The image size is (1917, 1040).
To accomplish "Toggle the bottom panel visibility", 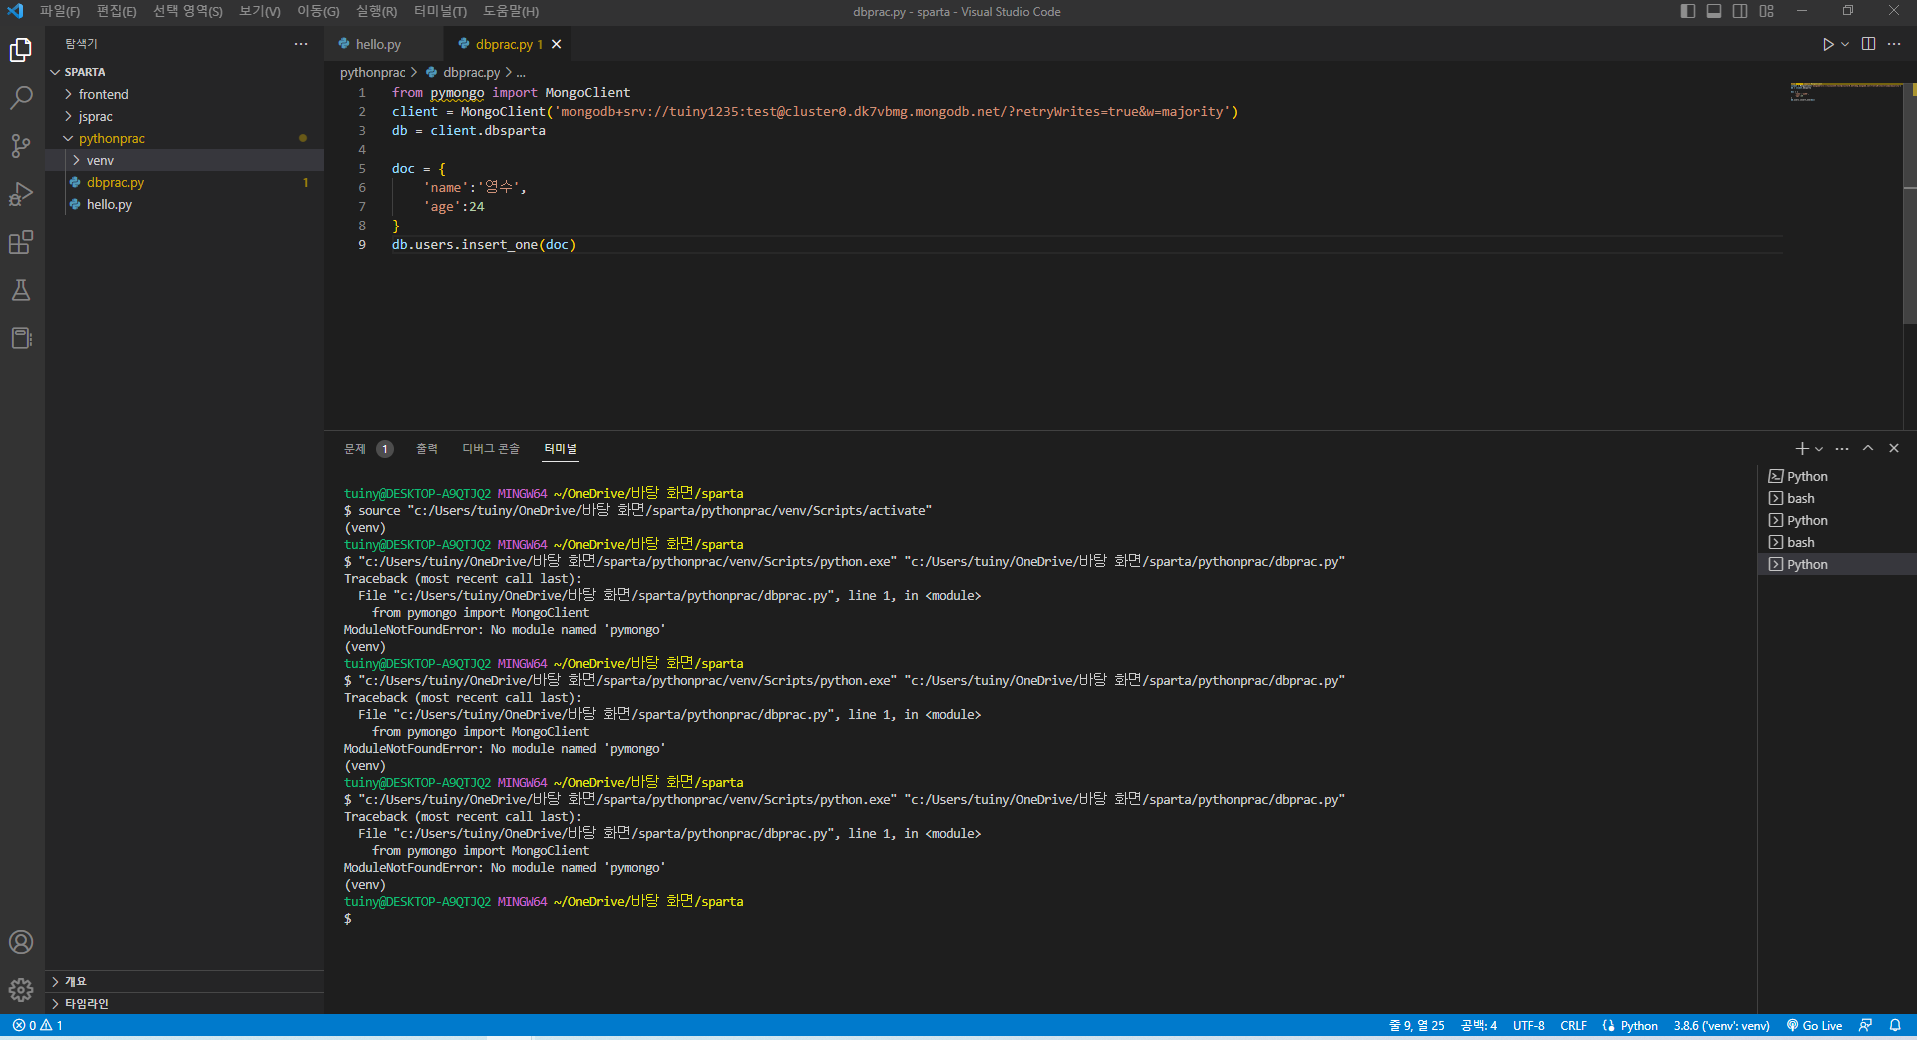I will 1714,11.
